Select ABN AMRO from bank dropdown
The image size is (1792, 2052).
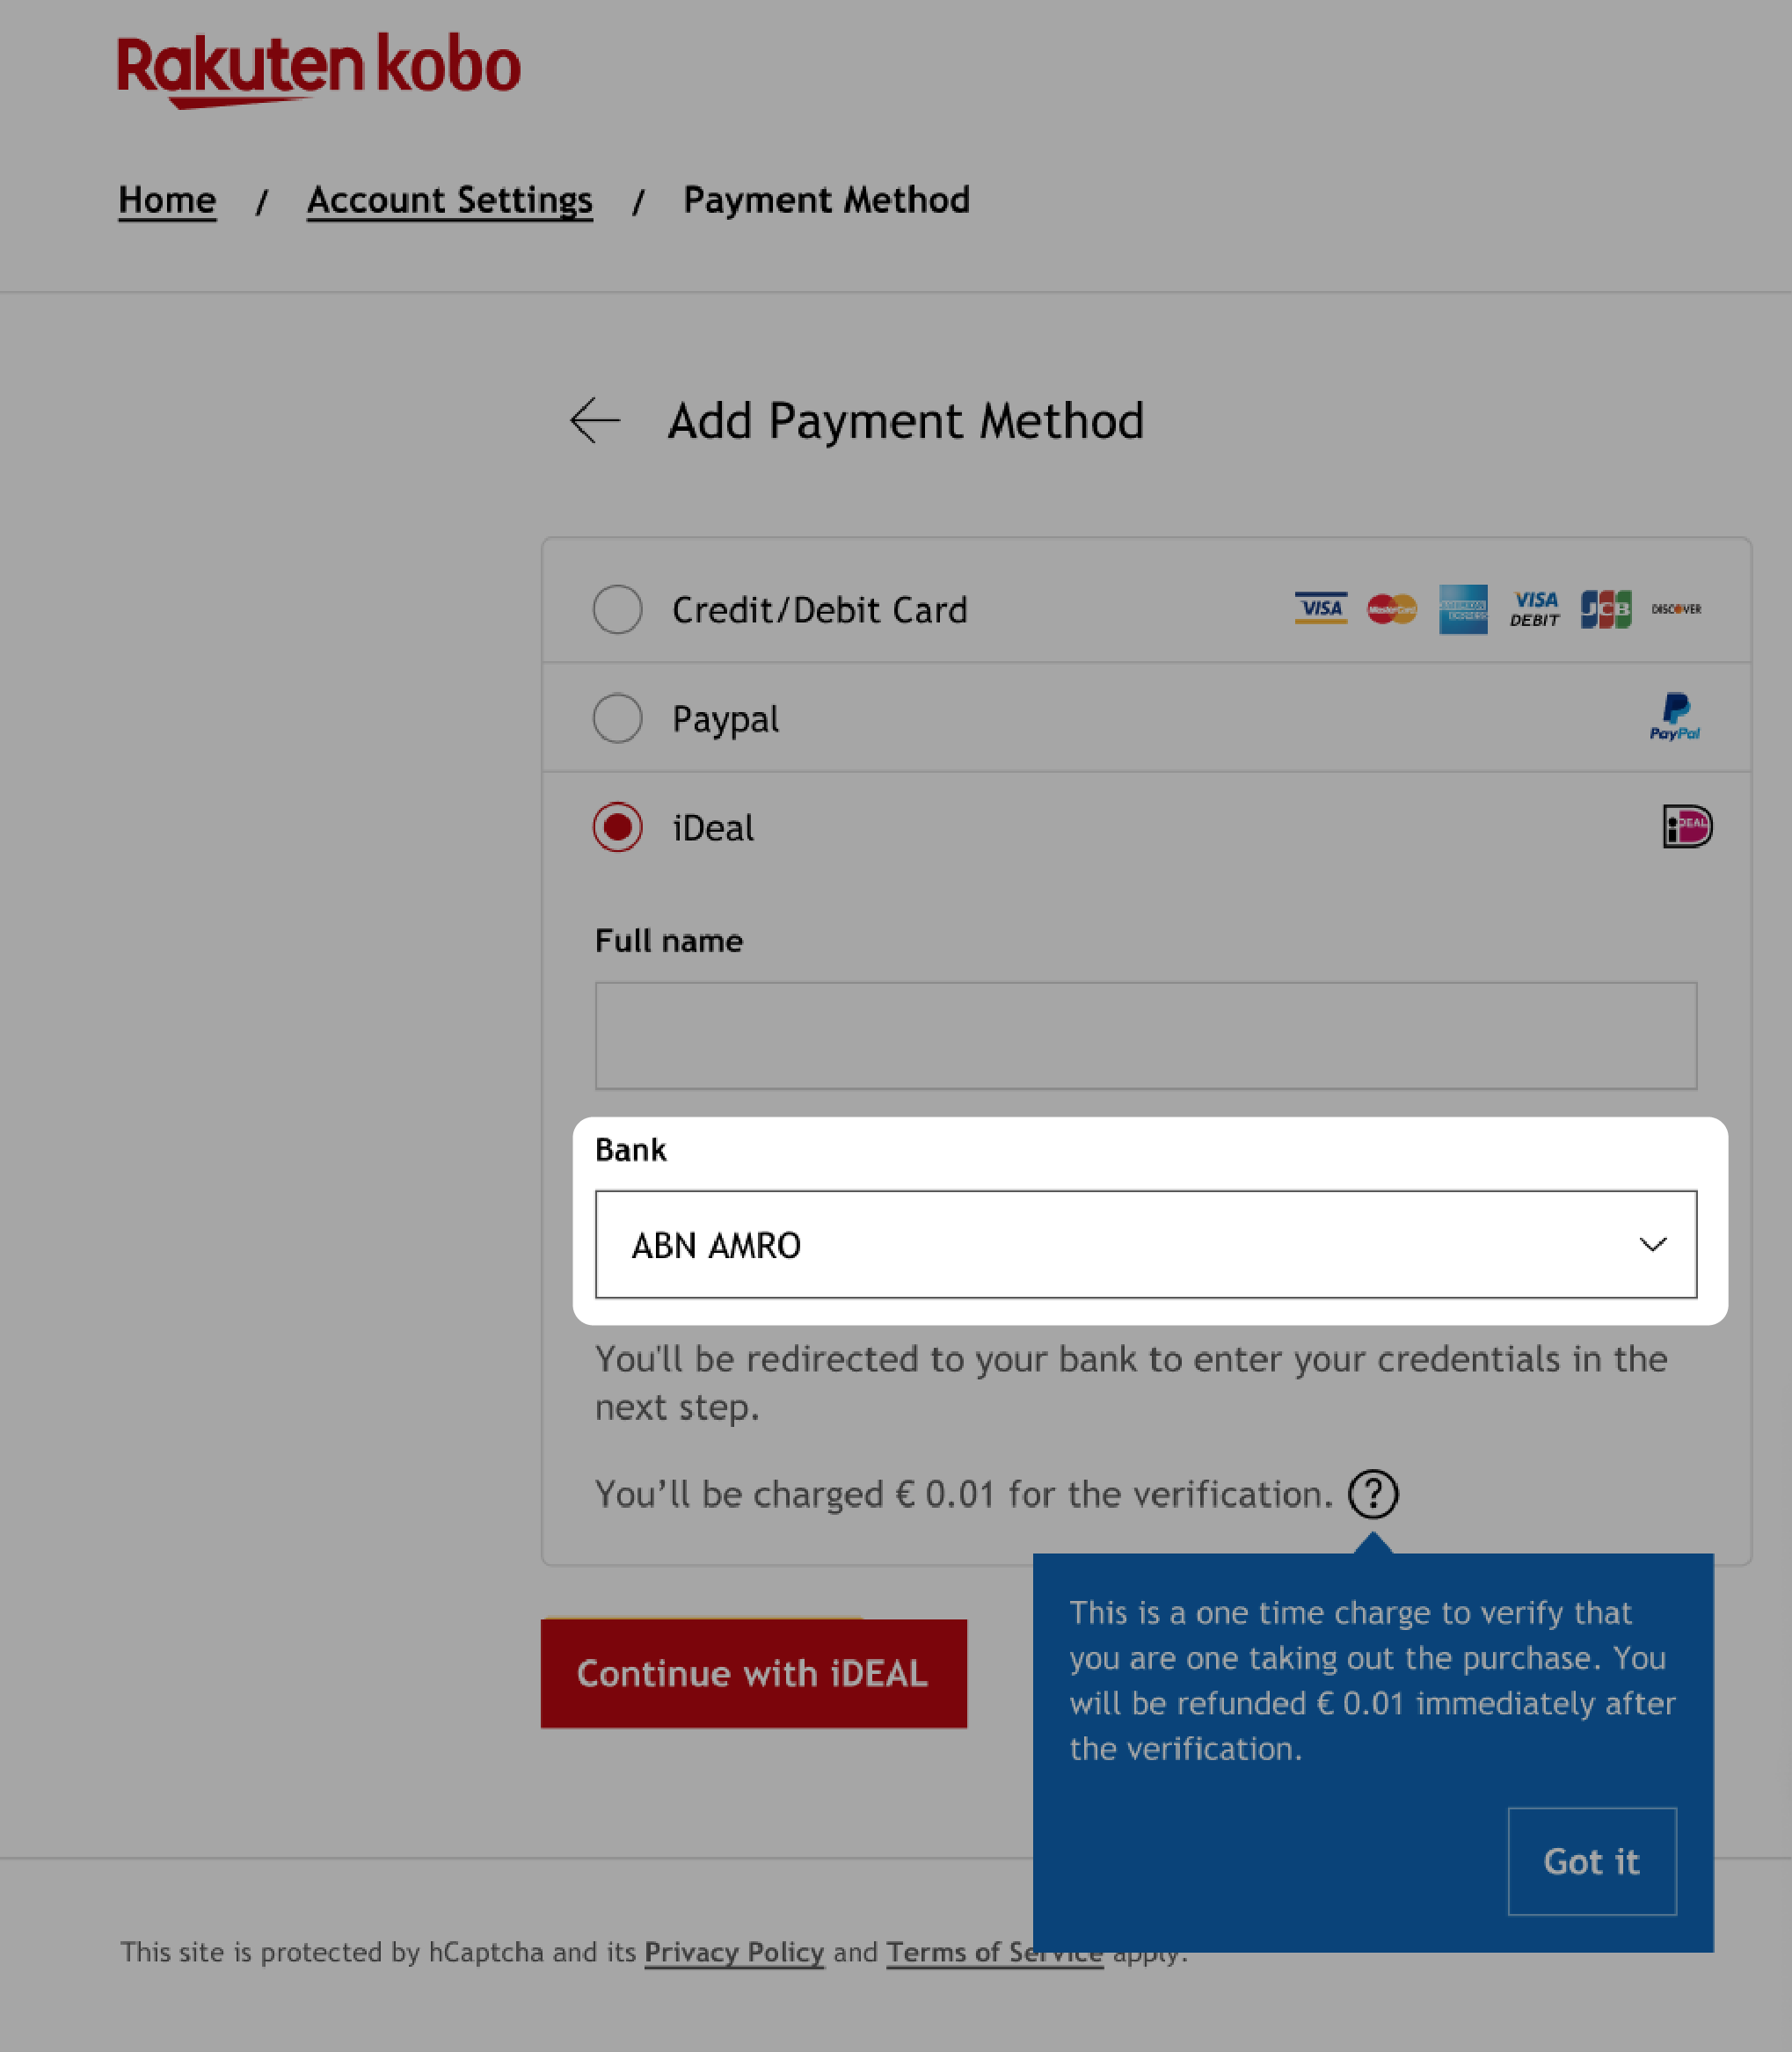(1147, 1244)
